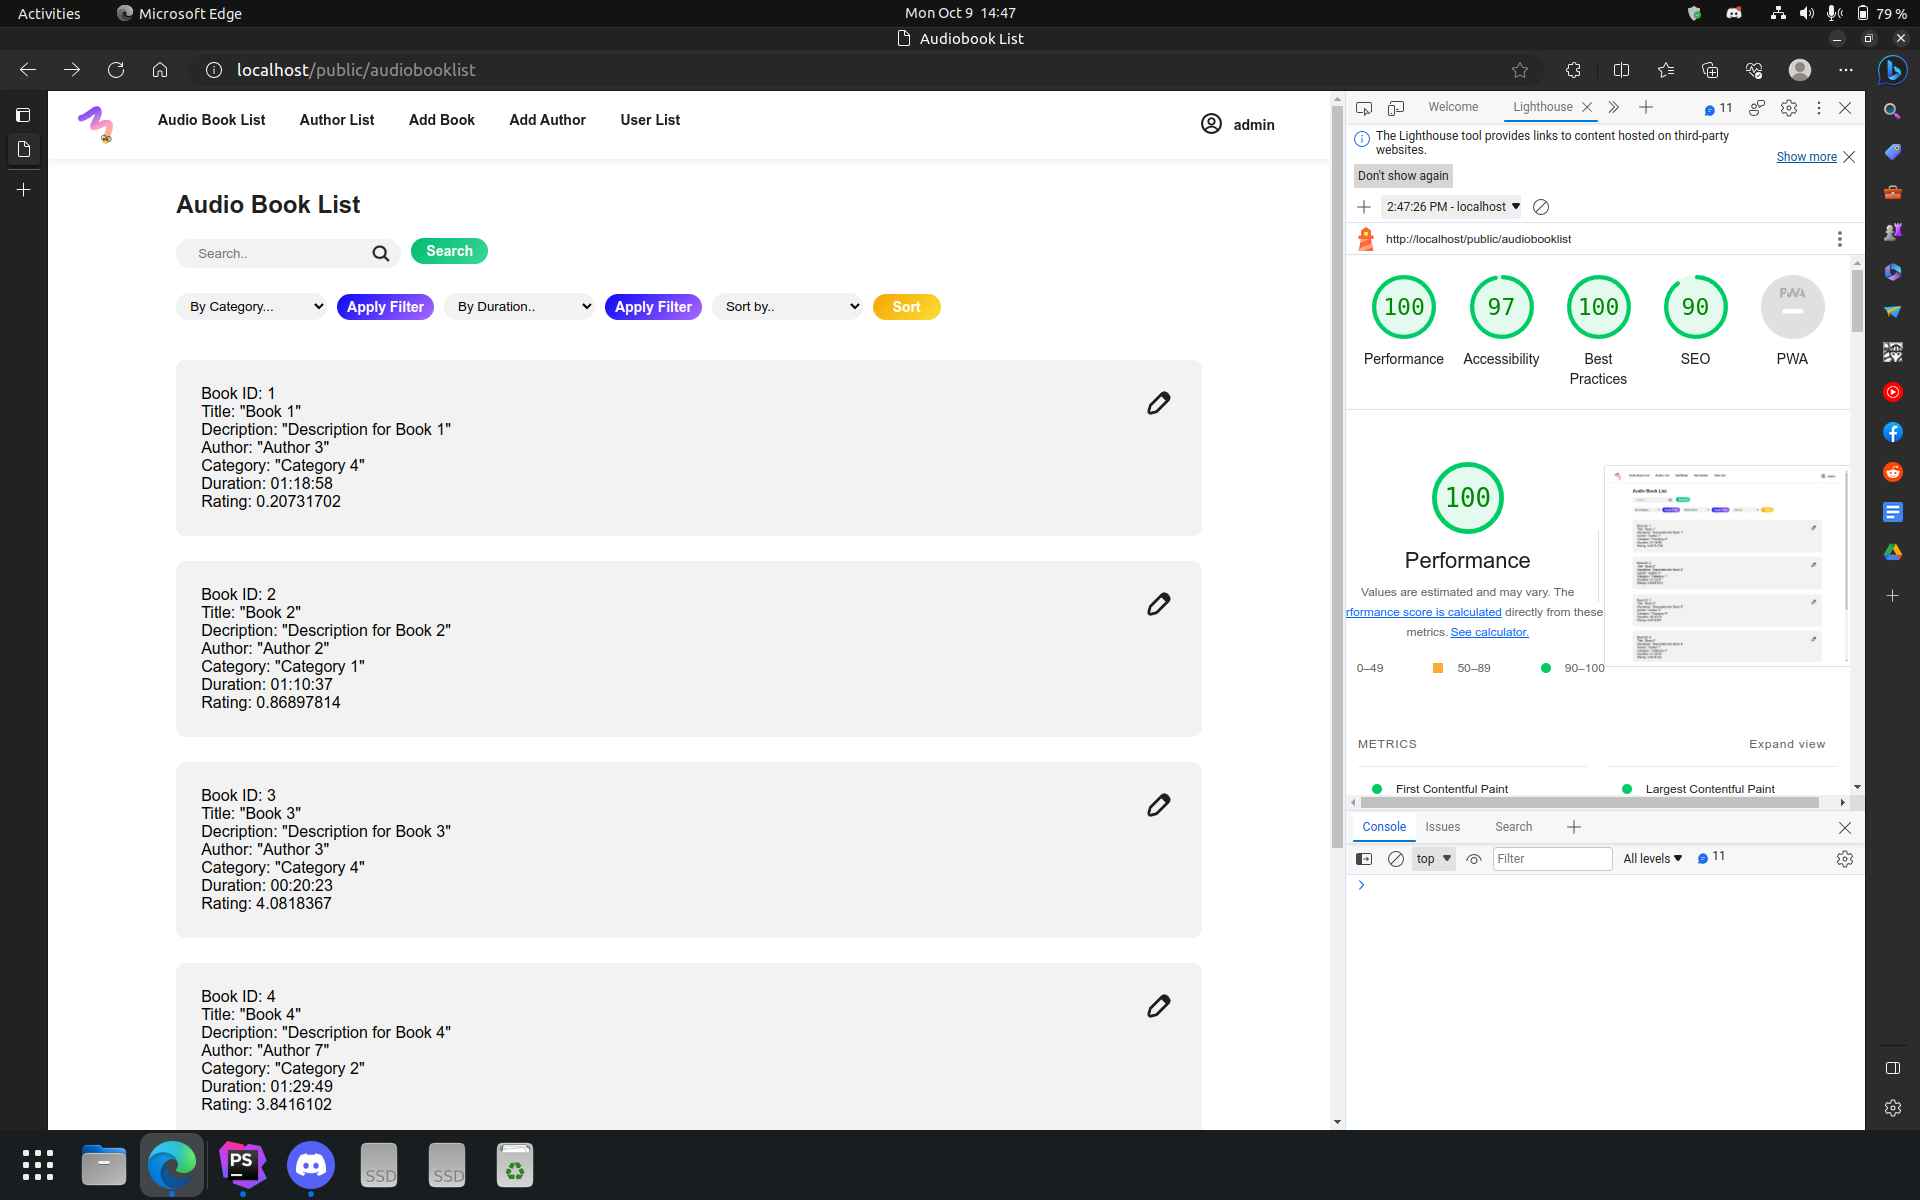Click the console Filter input field
Image resolution: width=1920 pixels, height=1200 pixels.
coord(1551,859)
